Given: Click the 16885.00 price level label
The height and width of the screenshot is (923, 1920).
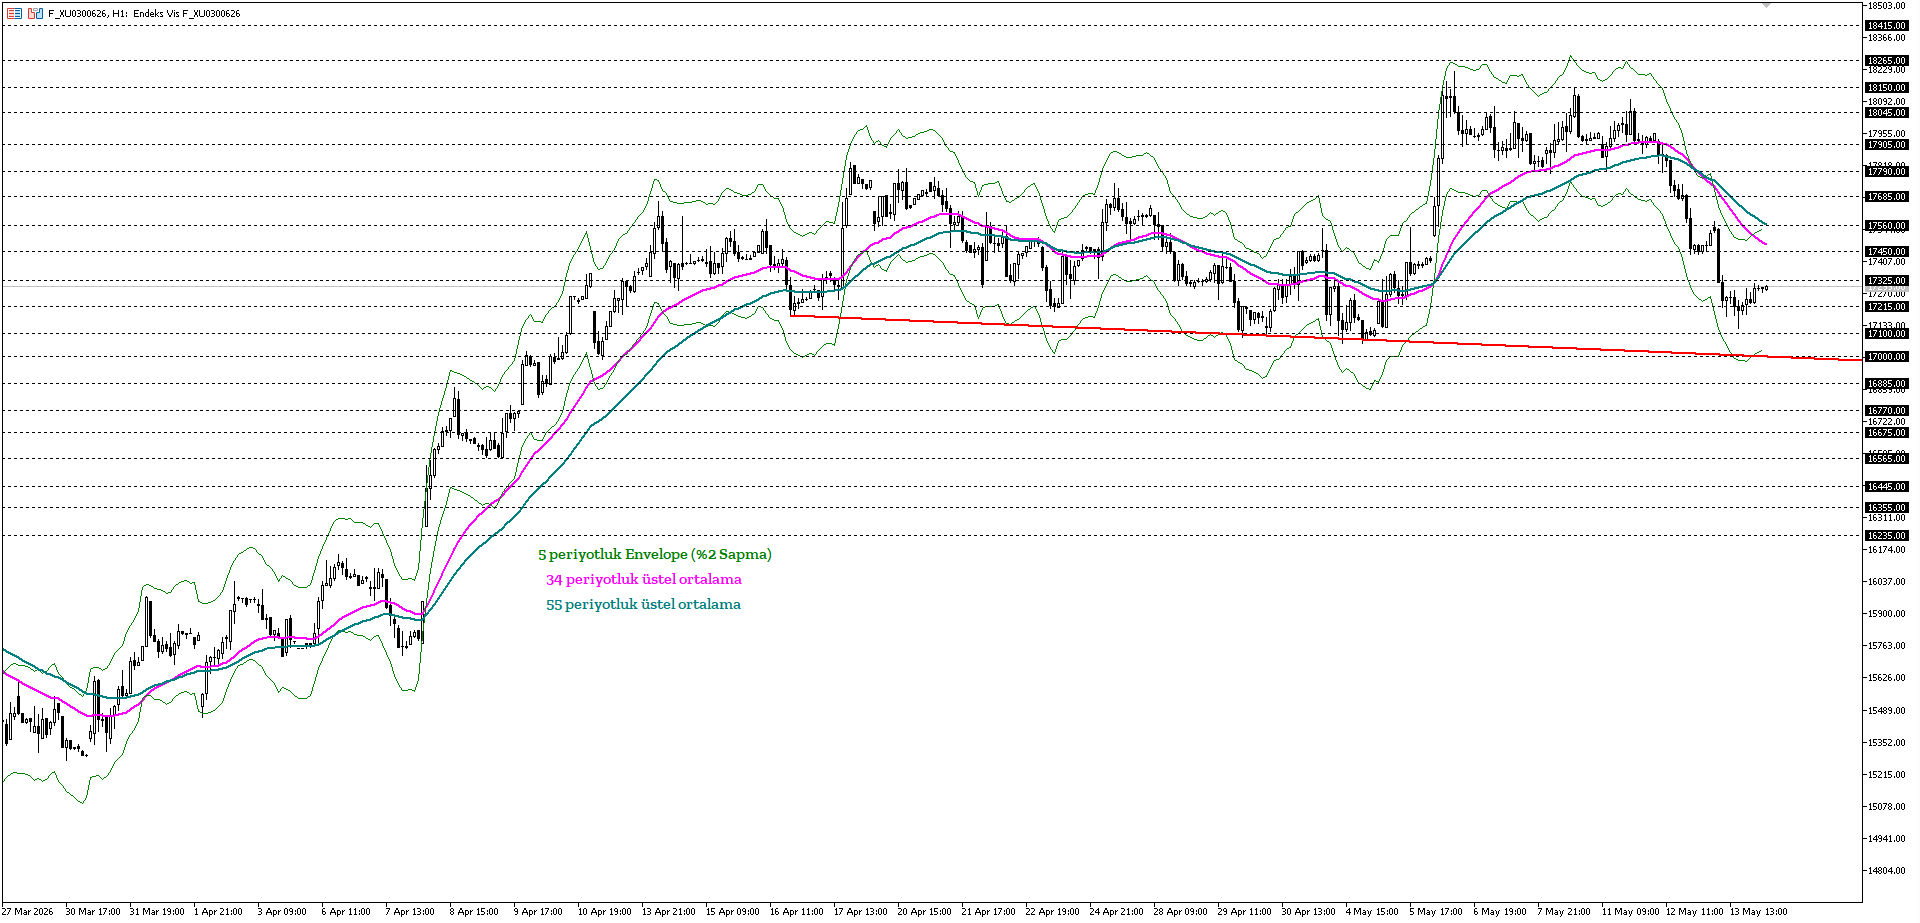Looking at the screenshot, I should tap(1886, 384).
